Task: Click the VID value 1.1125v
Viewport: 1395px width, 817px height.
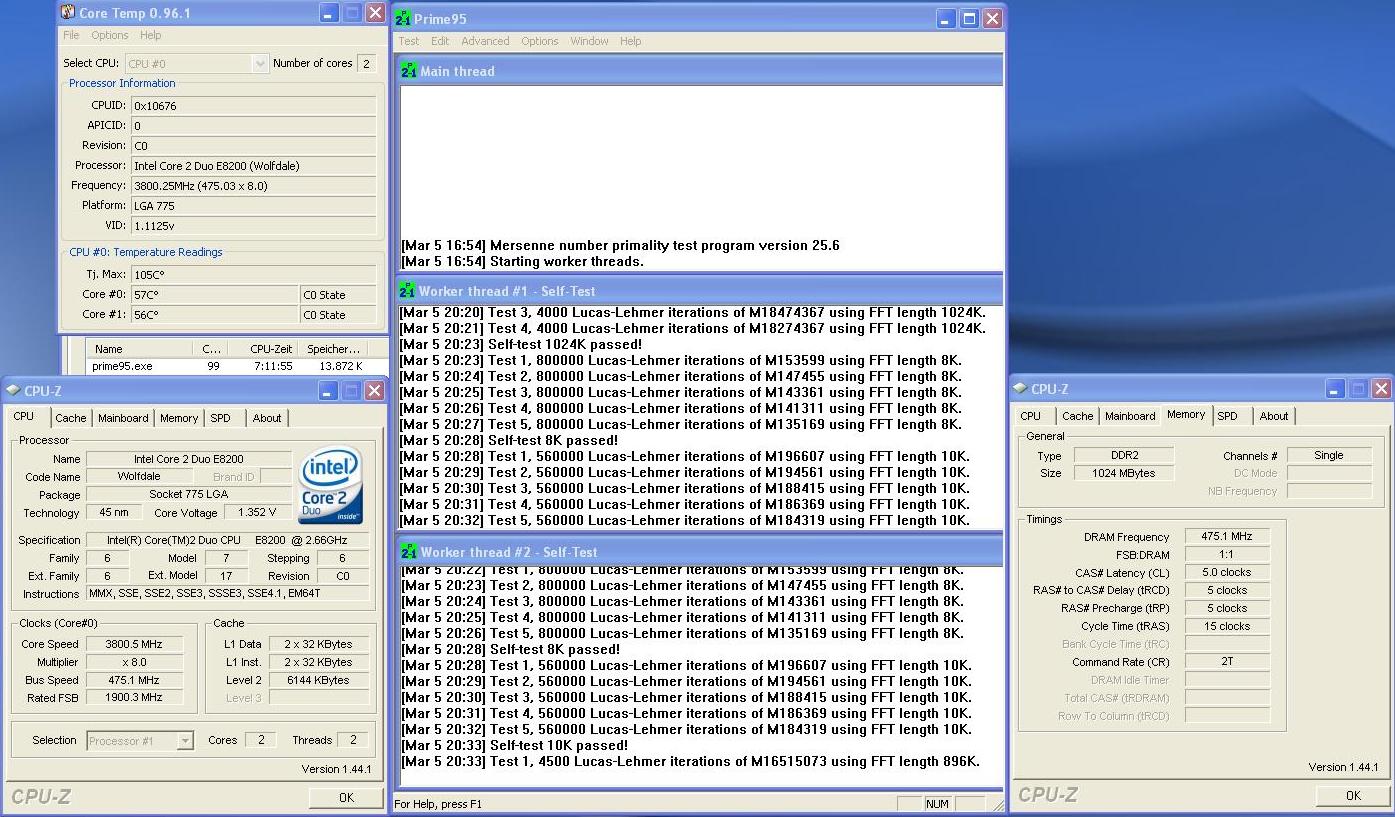Action: tap(254, 225)
